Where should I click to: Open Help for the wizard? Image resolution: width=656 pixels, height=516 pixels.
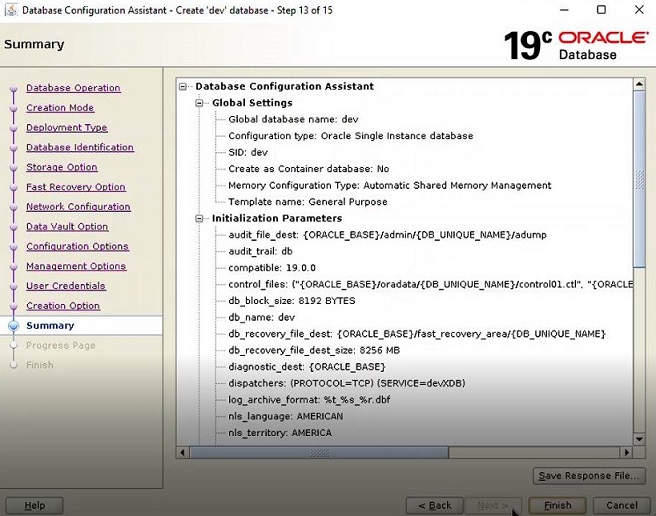[x=34, y=506]
